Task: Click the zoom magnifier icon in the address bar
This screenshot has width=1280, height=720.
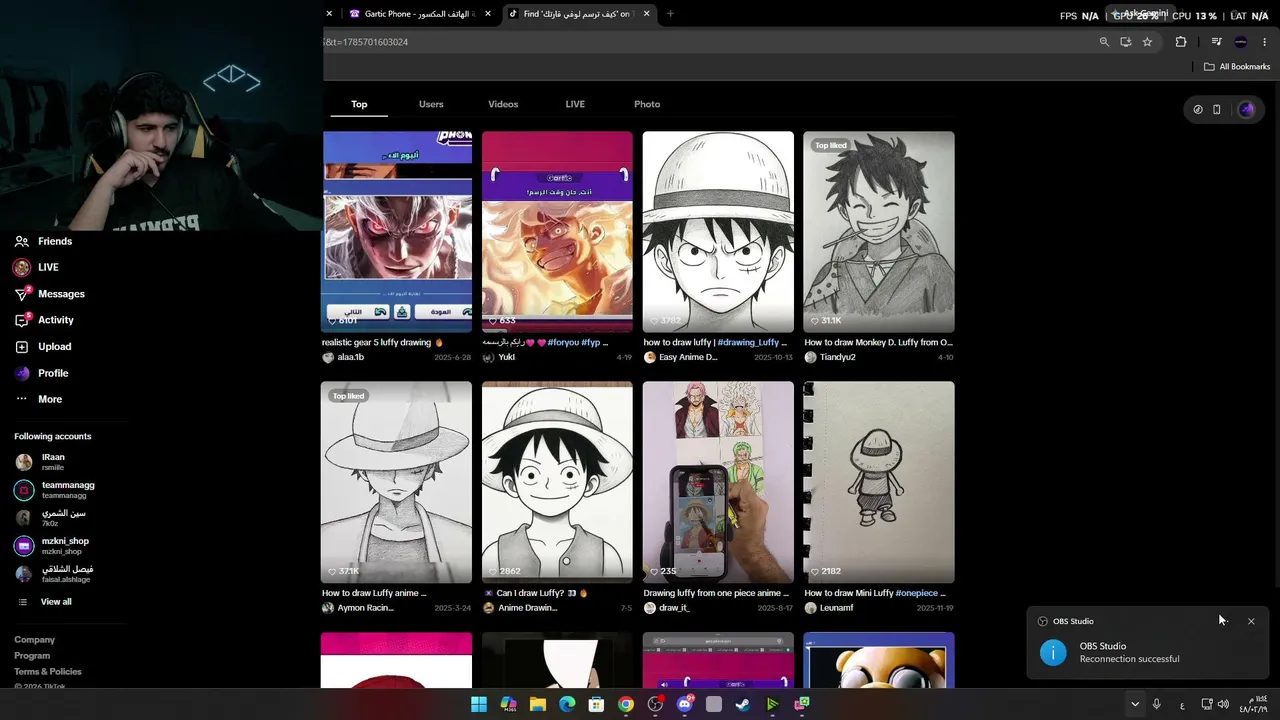Action: coord(1104,42)
